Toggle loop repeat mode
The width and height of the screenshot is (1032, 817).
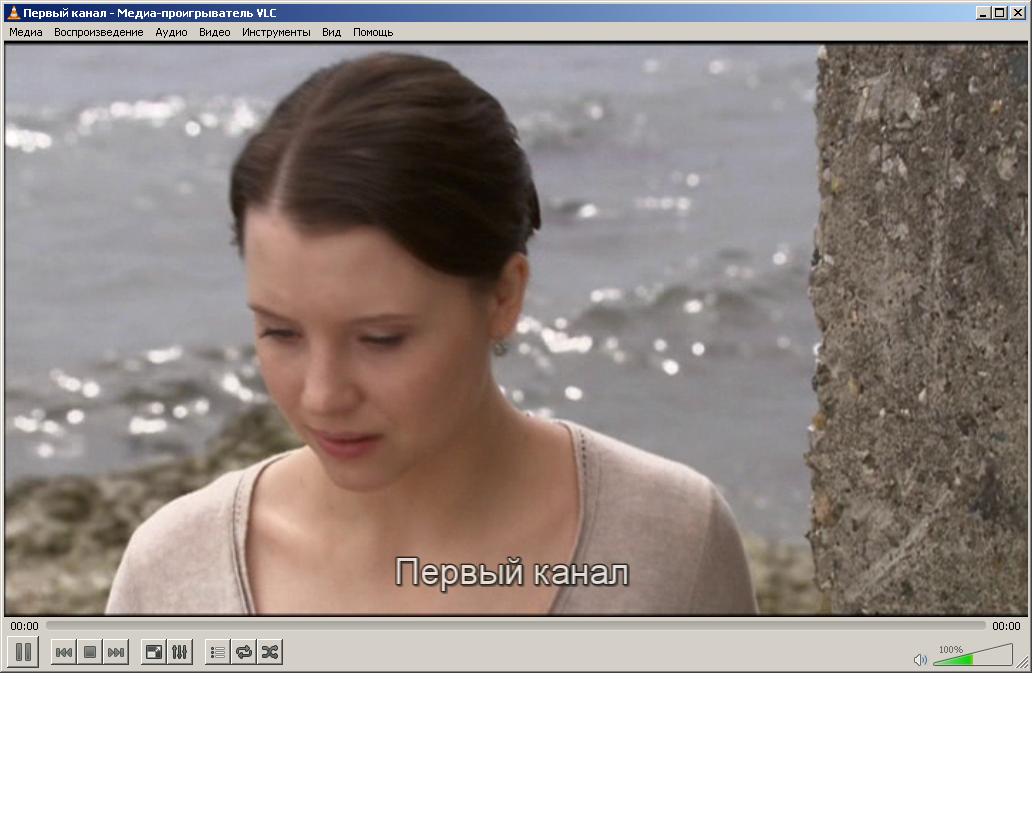click(x=244, y=652)
